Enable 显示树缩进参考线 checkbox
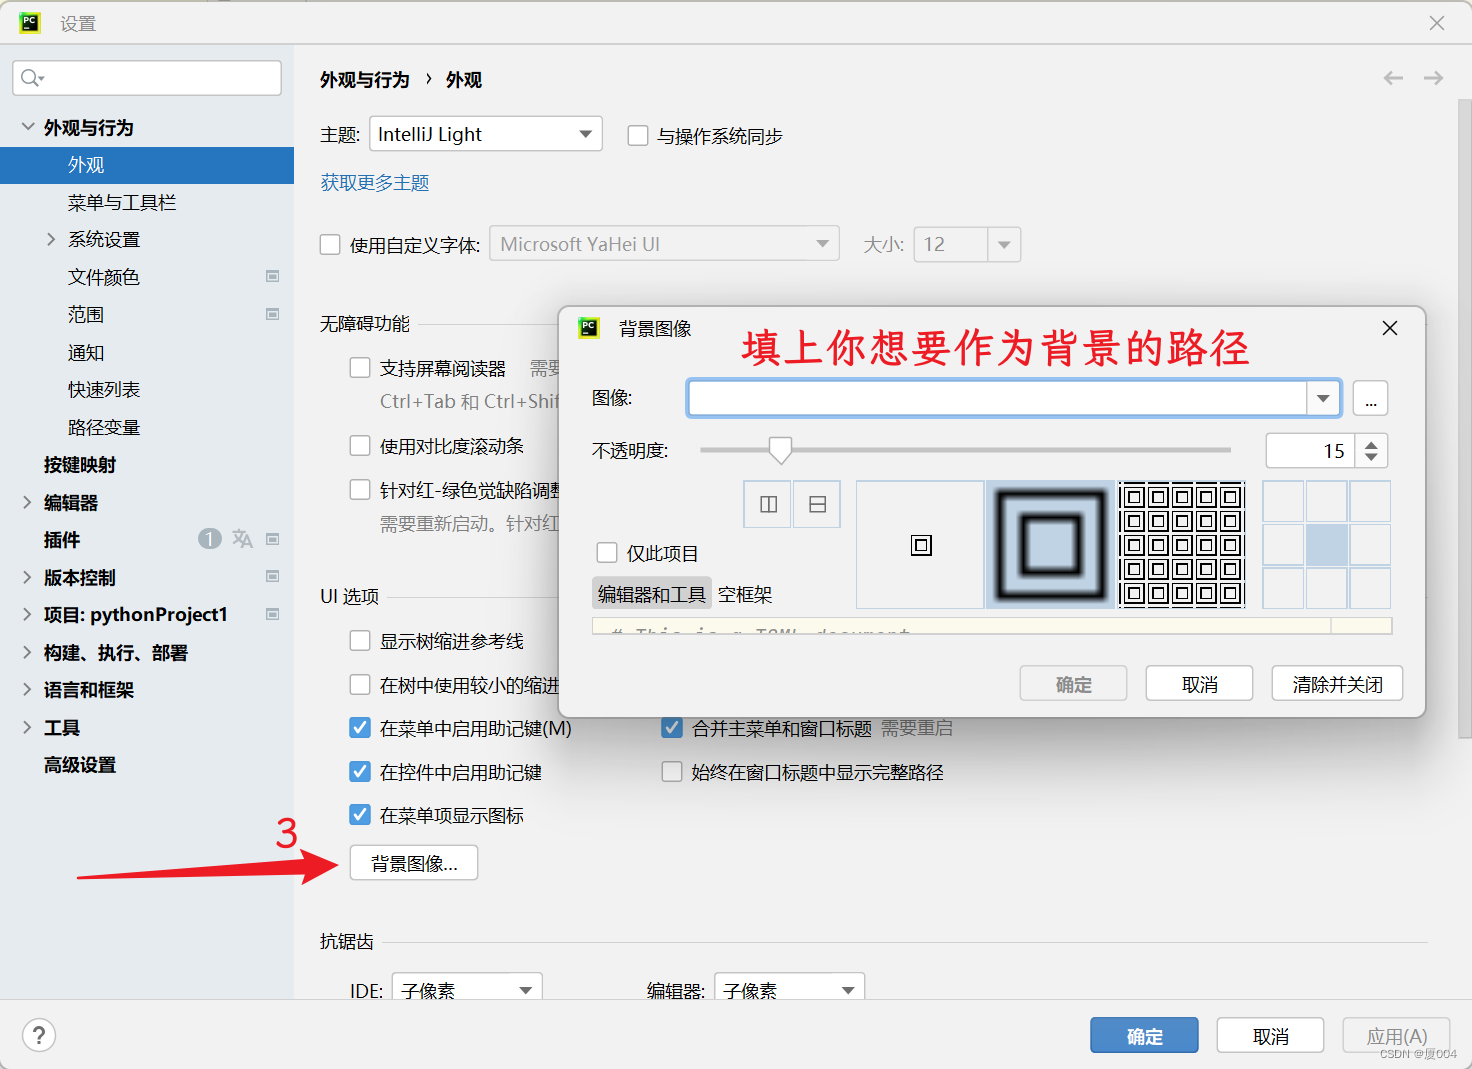1472x1069 pixels. [360, 641]
